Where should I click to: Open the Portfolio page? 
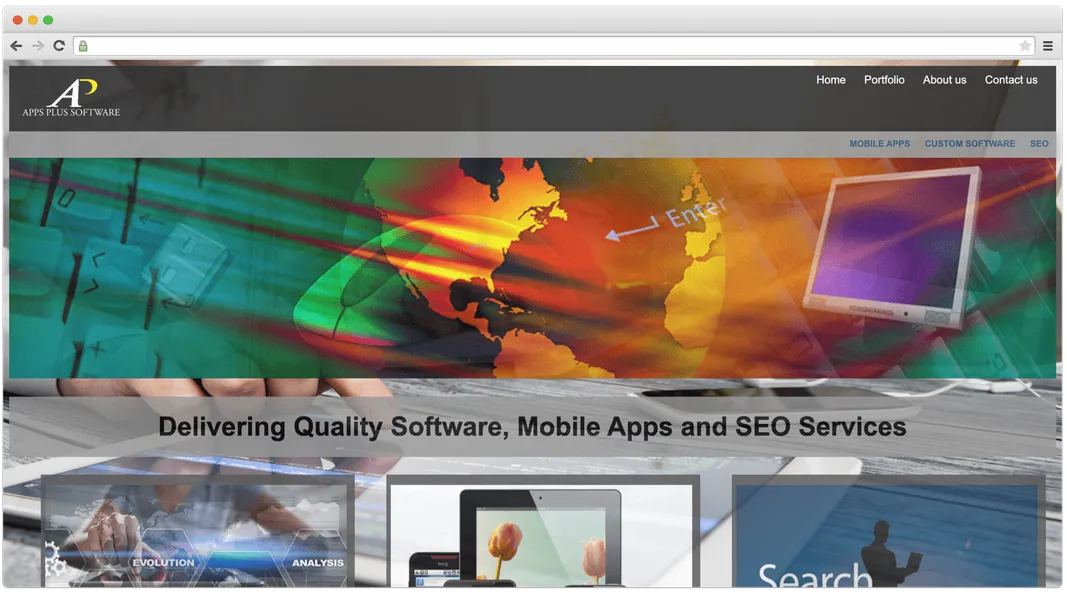[884, 80]
